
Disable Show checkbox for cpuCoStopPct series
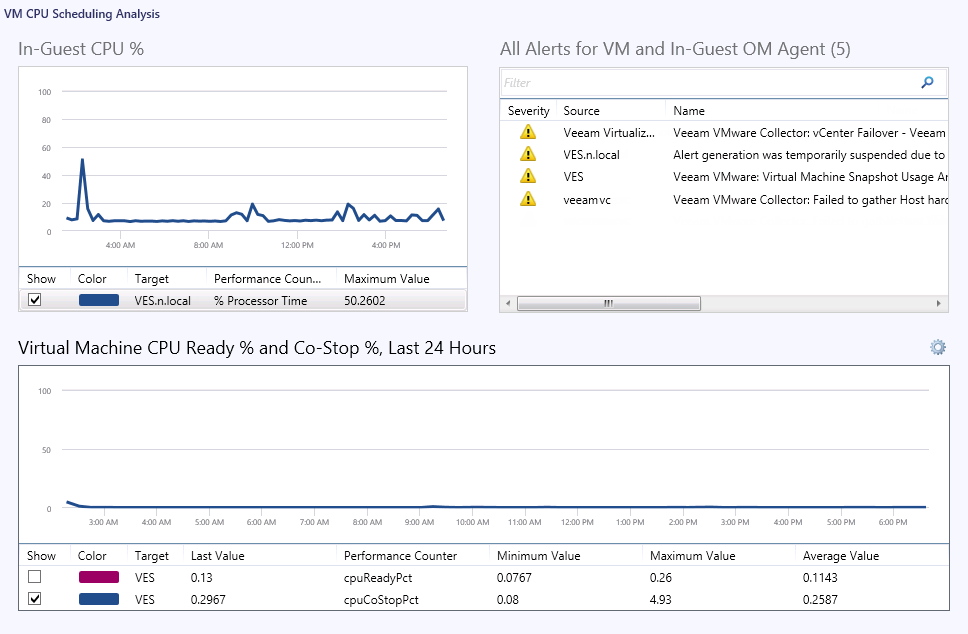(x=35, y=599)
